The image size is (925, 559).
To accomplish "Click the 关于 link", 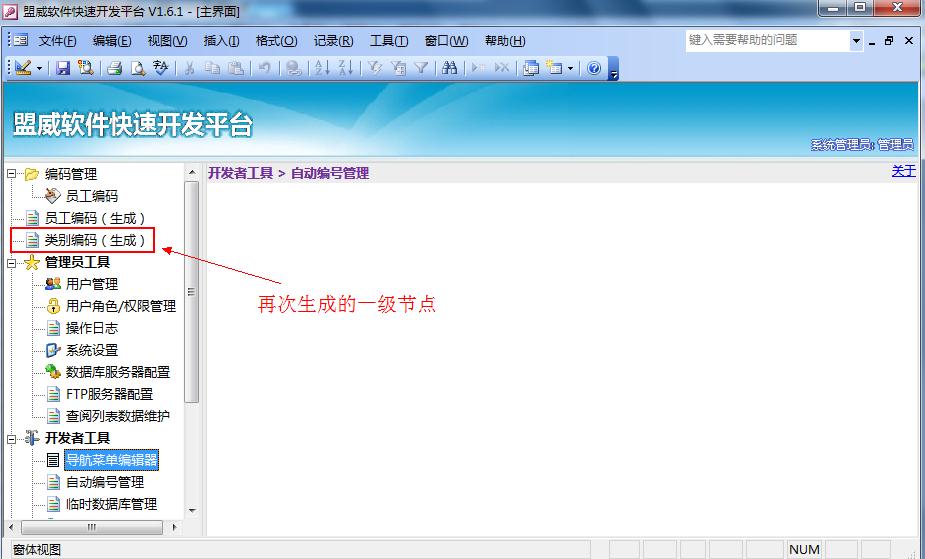I will click(903, 171).
